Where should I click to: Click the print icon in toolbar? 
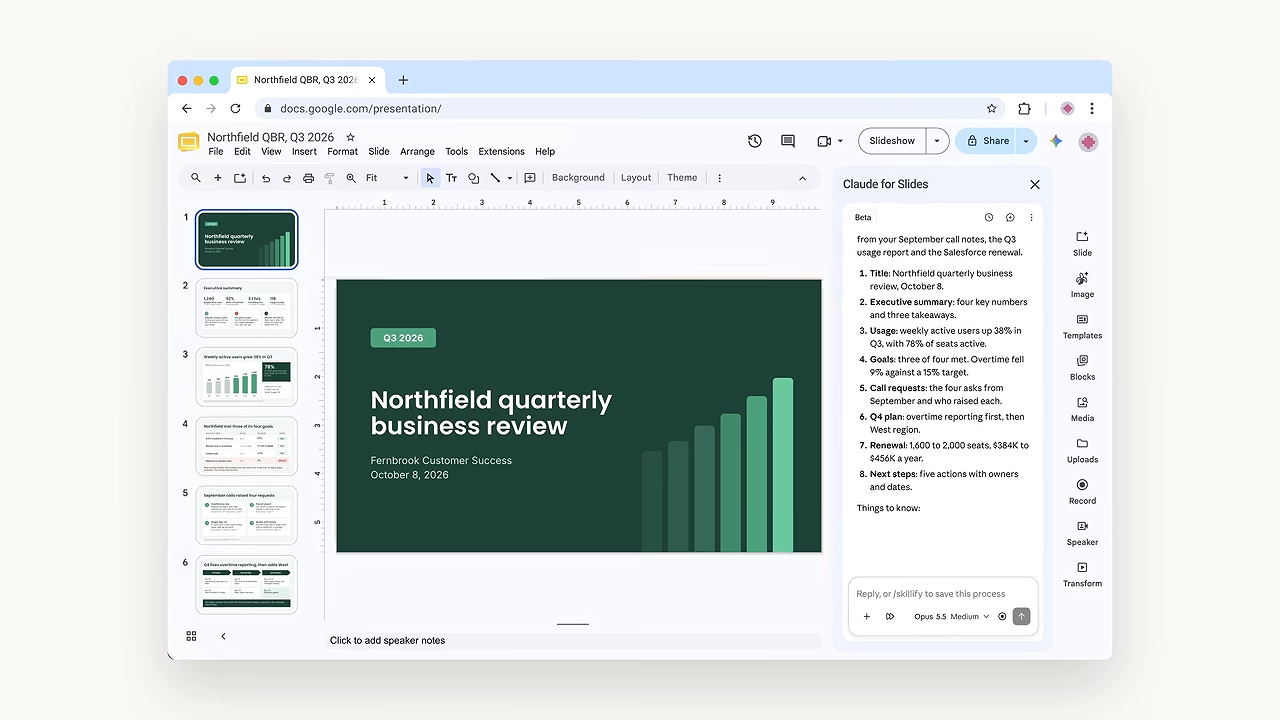[x=308, y=178]
